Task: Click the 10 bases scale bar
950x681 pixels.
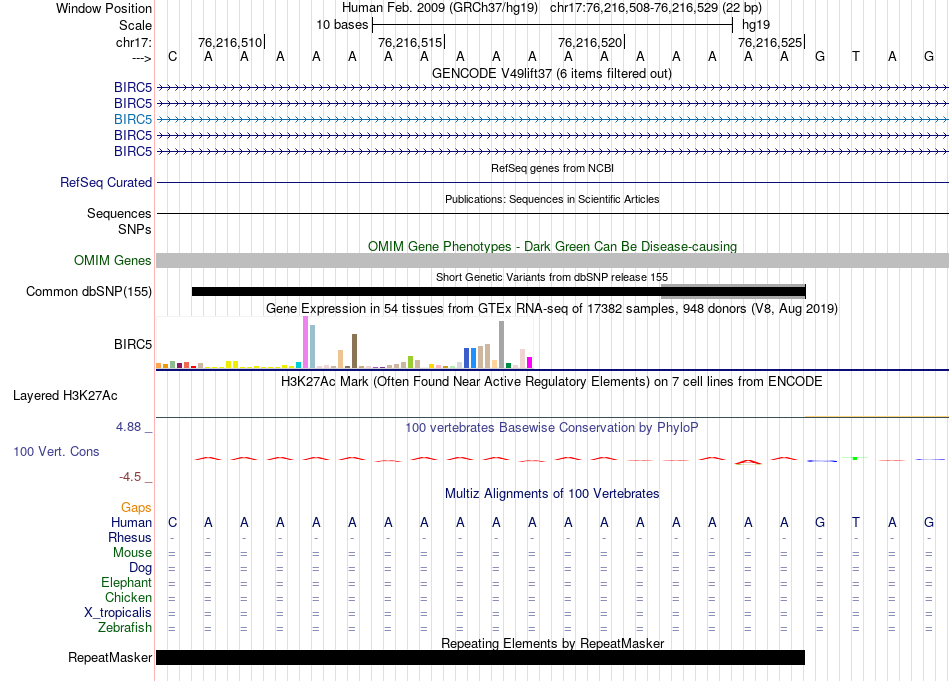Action: pyautogui.click(x=553, y=25)
